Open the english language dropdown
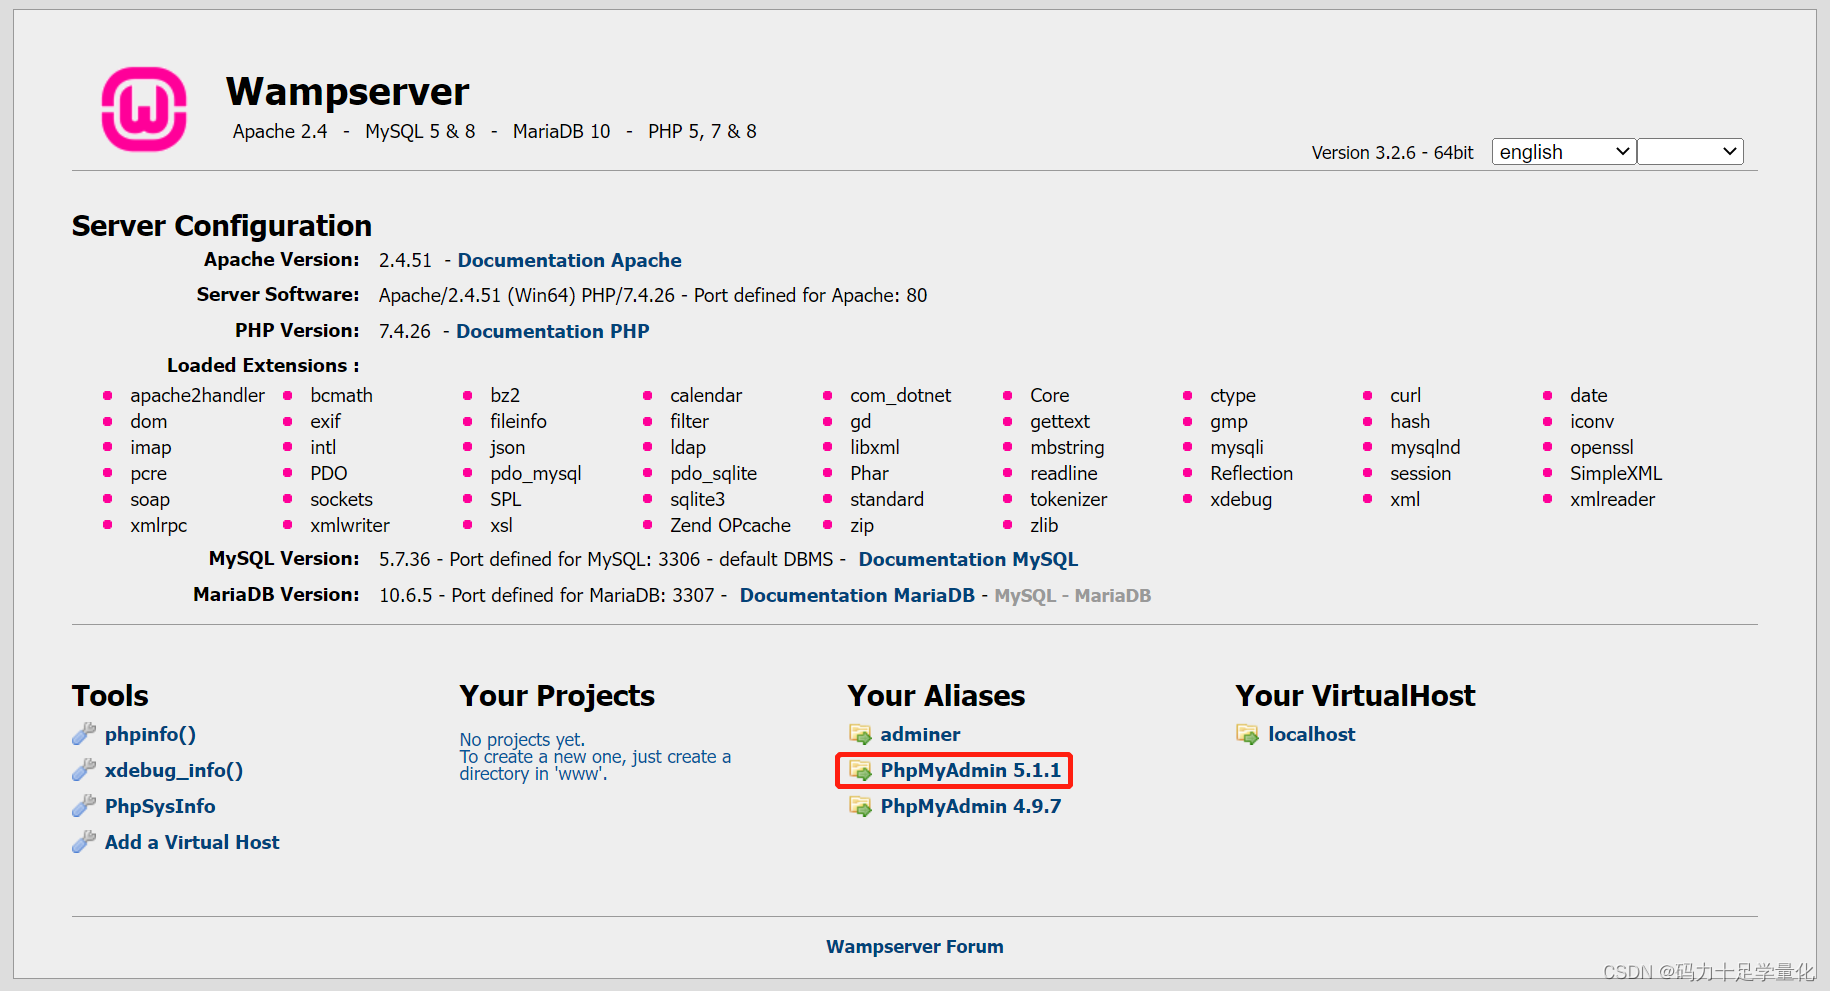The width and height of the screenshot is (1830, 991). (x=1564, y=152)
